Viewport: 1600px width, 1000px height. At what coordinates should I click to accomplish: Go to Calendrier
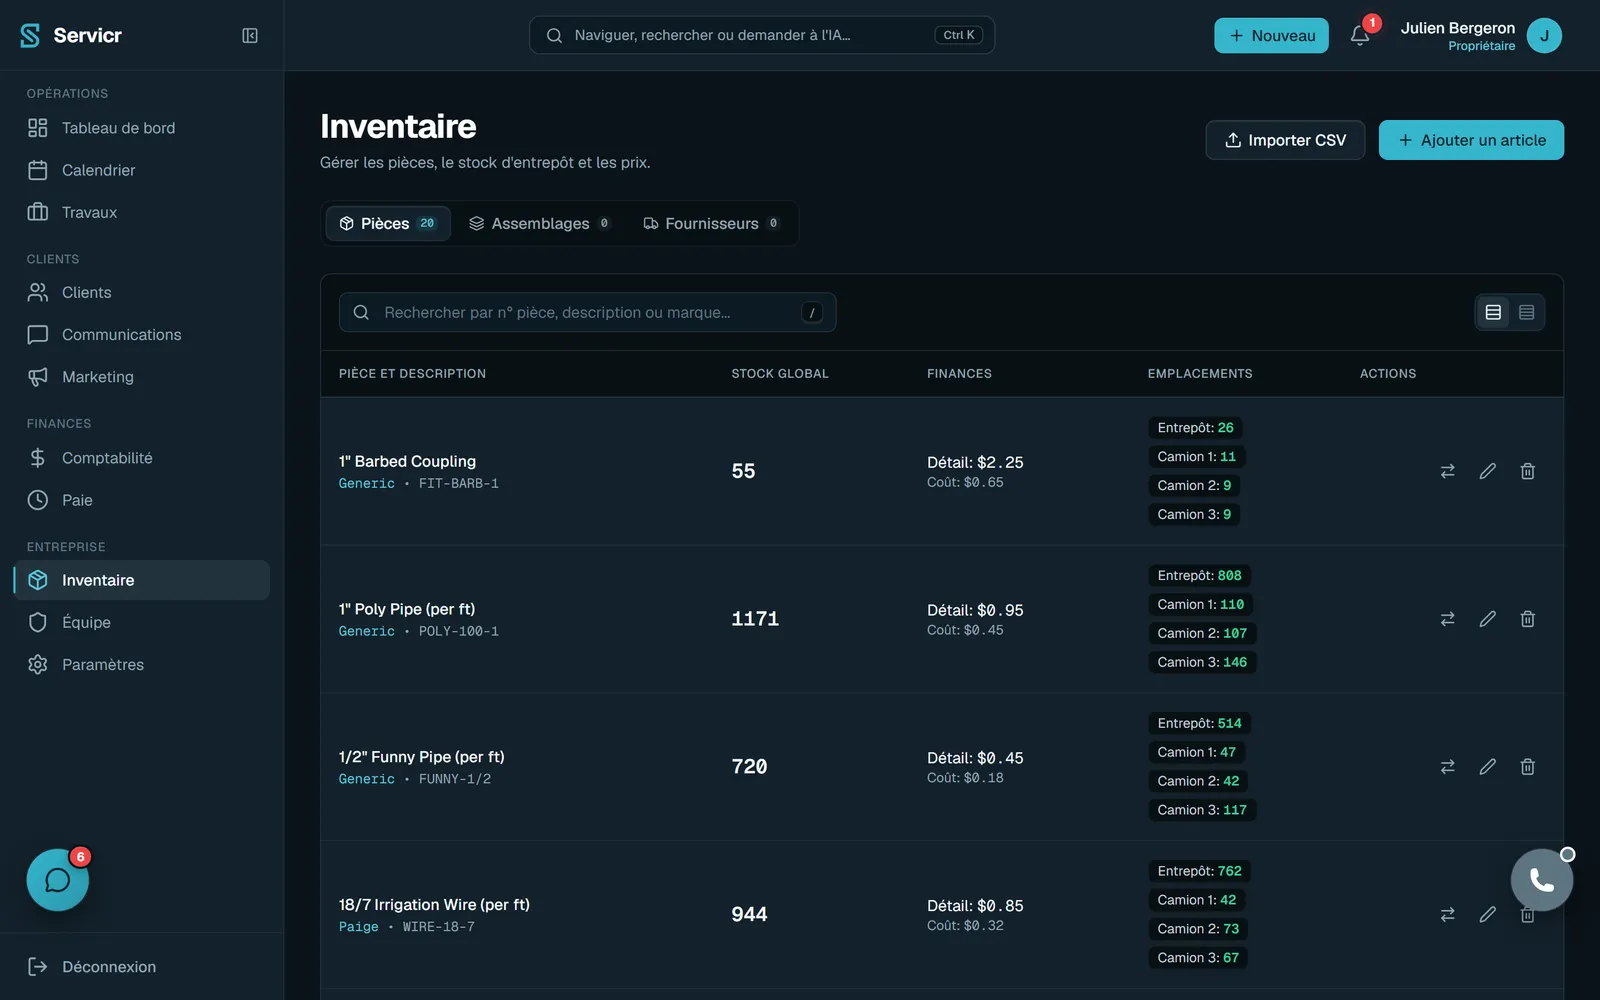tap(142, 170)
